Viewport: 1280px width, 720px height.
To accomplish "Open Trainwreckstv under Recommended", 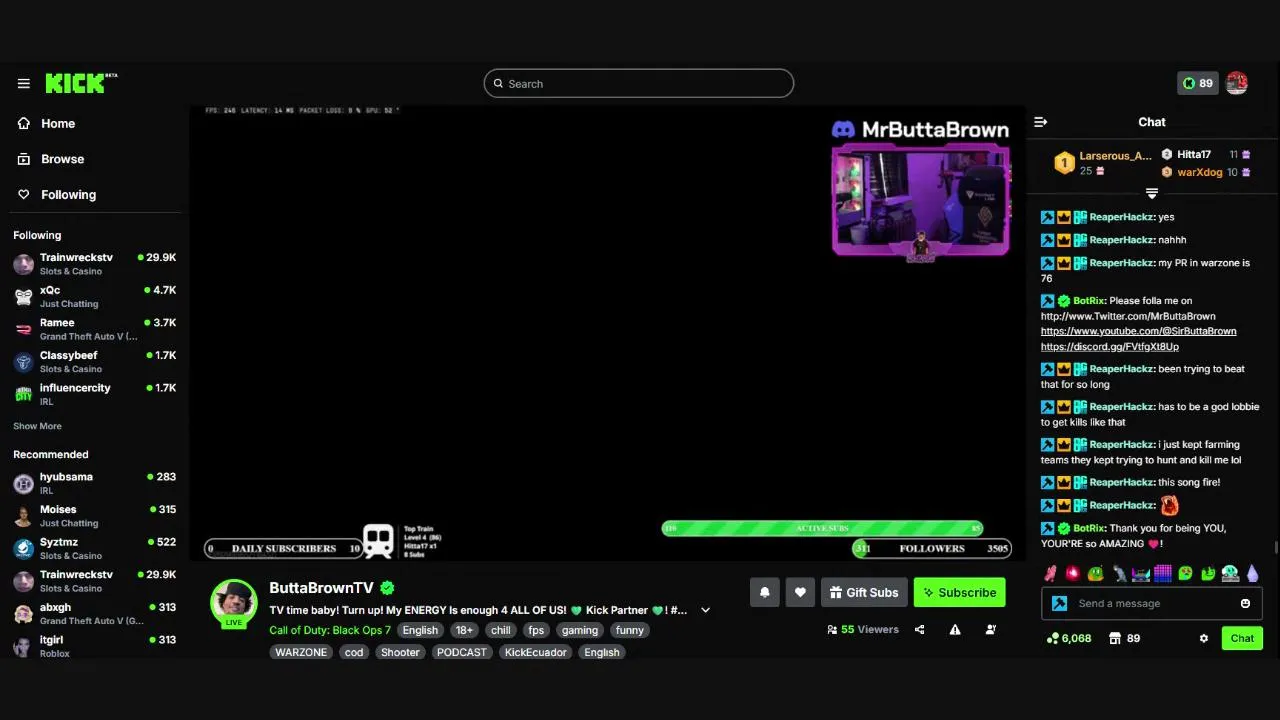I will pyautogui.click(x=95, y=581).
